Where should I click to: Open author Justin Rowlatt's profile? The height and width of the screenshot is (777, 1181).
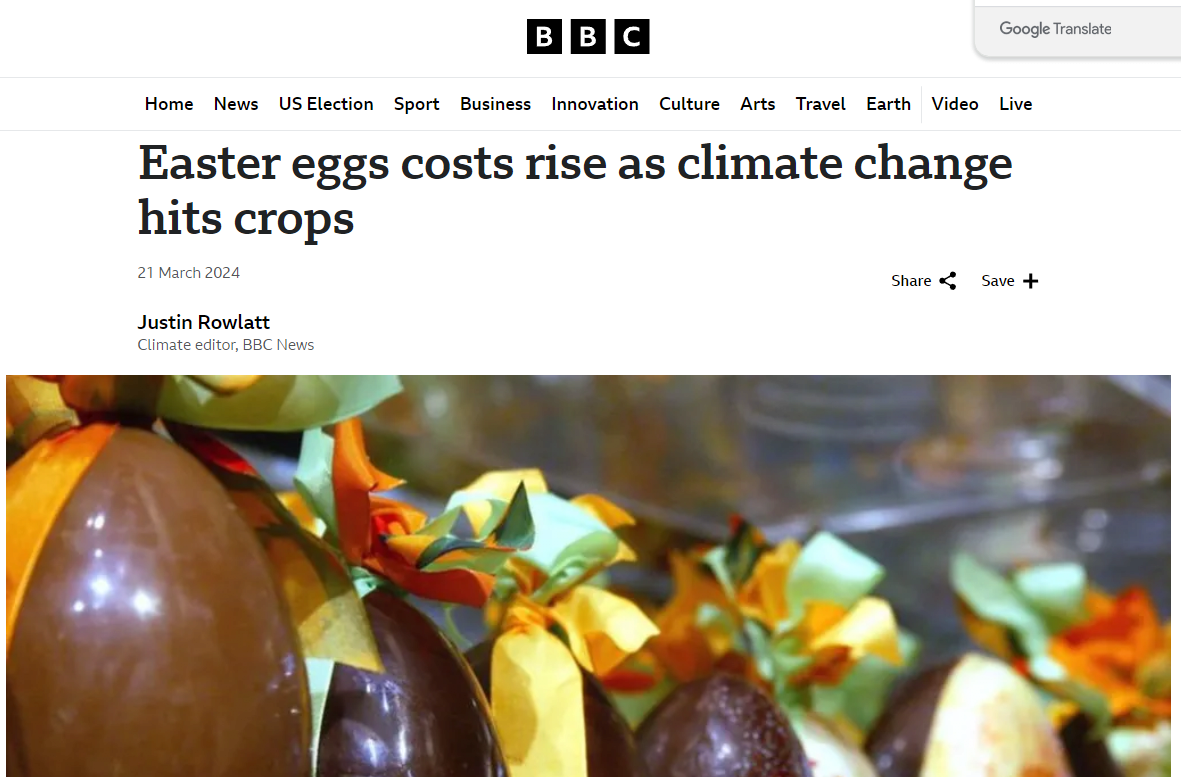click(x=203, y=322)
